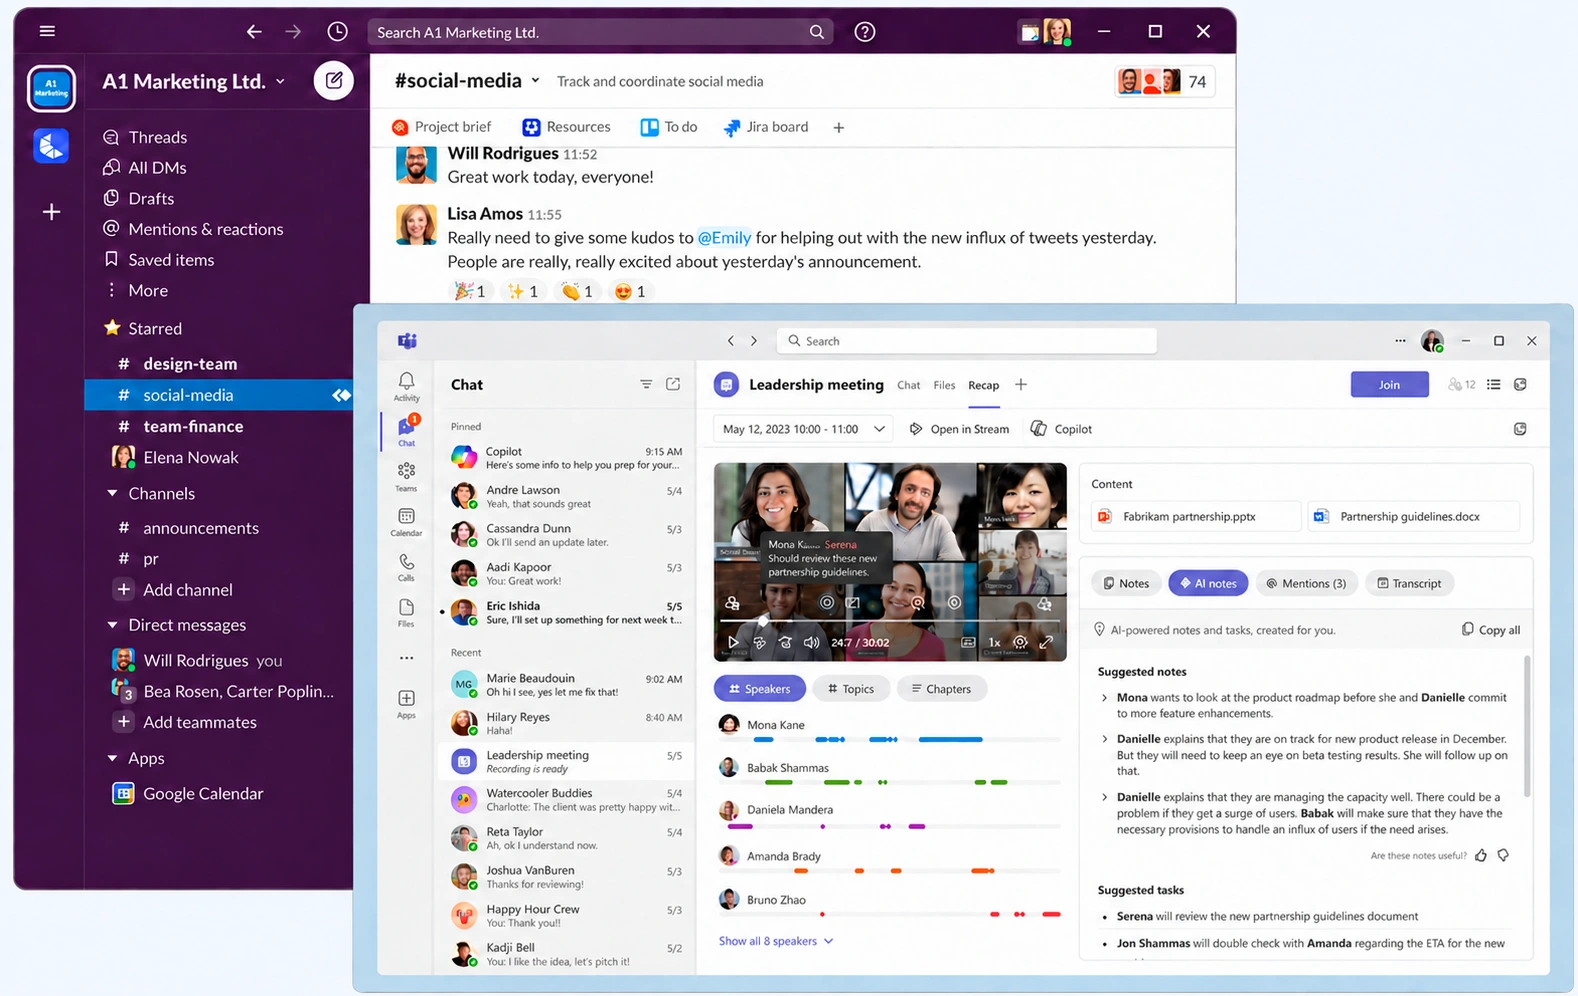This screenshot has height=996, width=1578.
Task: Select the A1 Marketing workspace icon
Action: pos(51,89)
